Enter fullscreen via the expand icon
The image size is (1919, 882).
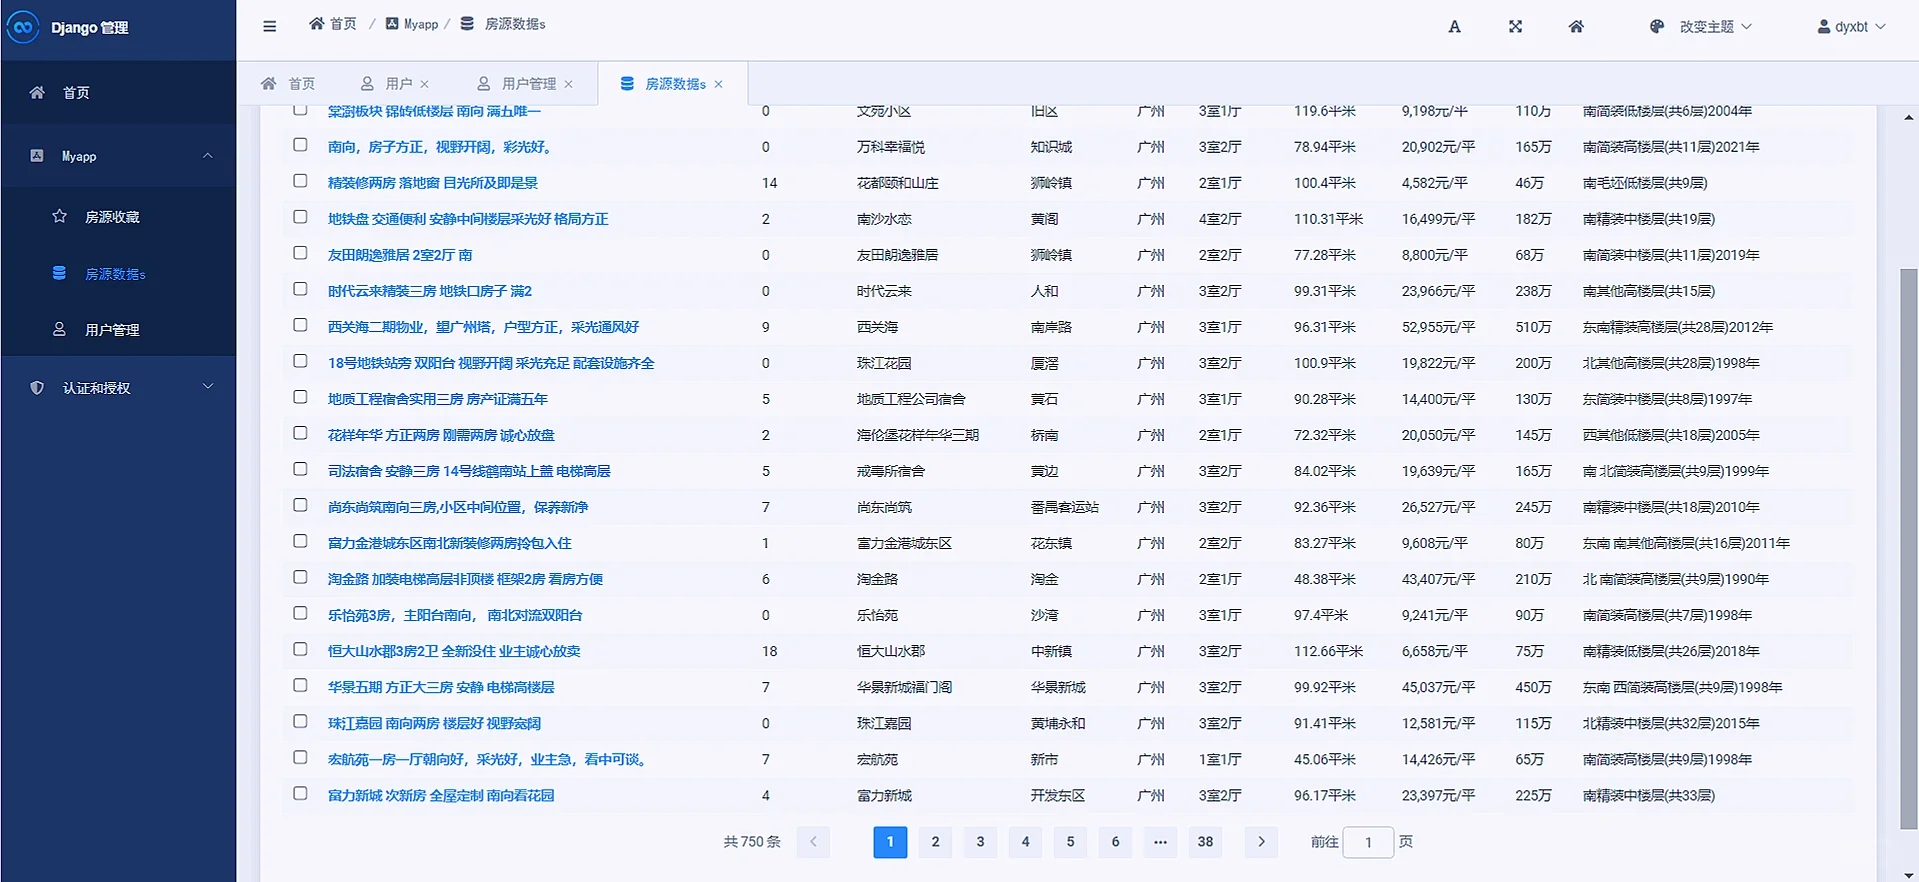coord(1516,27)
